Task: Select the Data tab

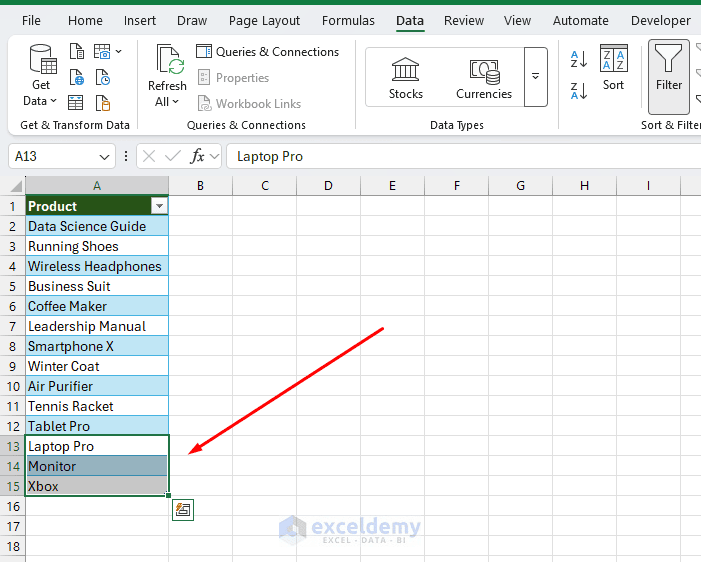Action: pos(410,21)
